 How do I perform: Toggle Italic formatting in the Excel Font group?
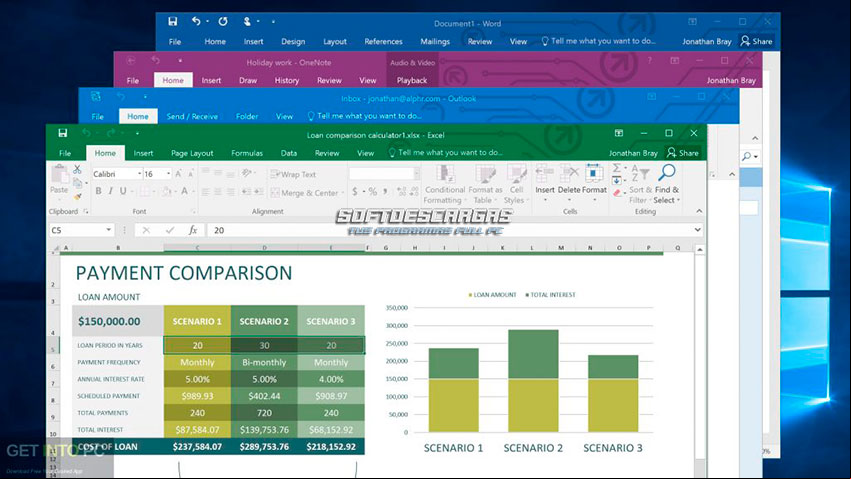coord(111,191)
